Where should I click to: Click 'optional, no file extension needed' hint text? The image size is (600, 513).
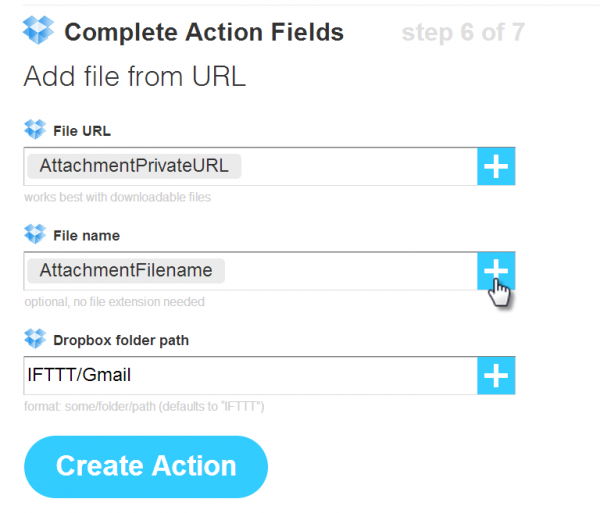(x=115, y=302)
